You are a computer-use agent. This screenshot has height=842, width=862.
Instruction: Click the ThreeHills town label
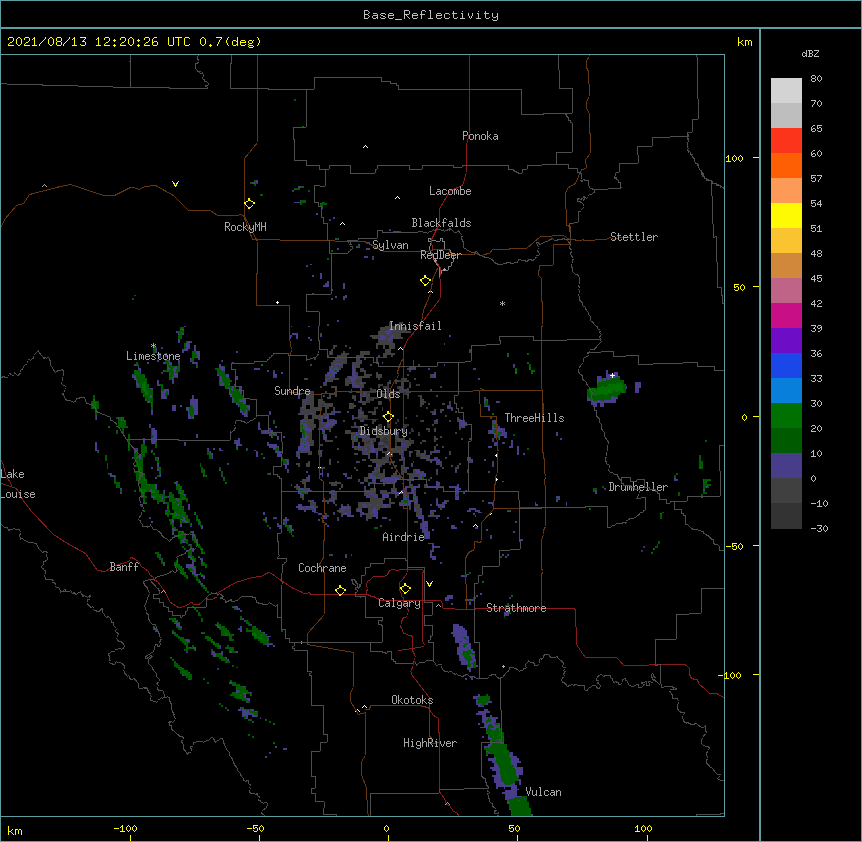[x=534, y=418]
